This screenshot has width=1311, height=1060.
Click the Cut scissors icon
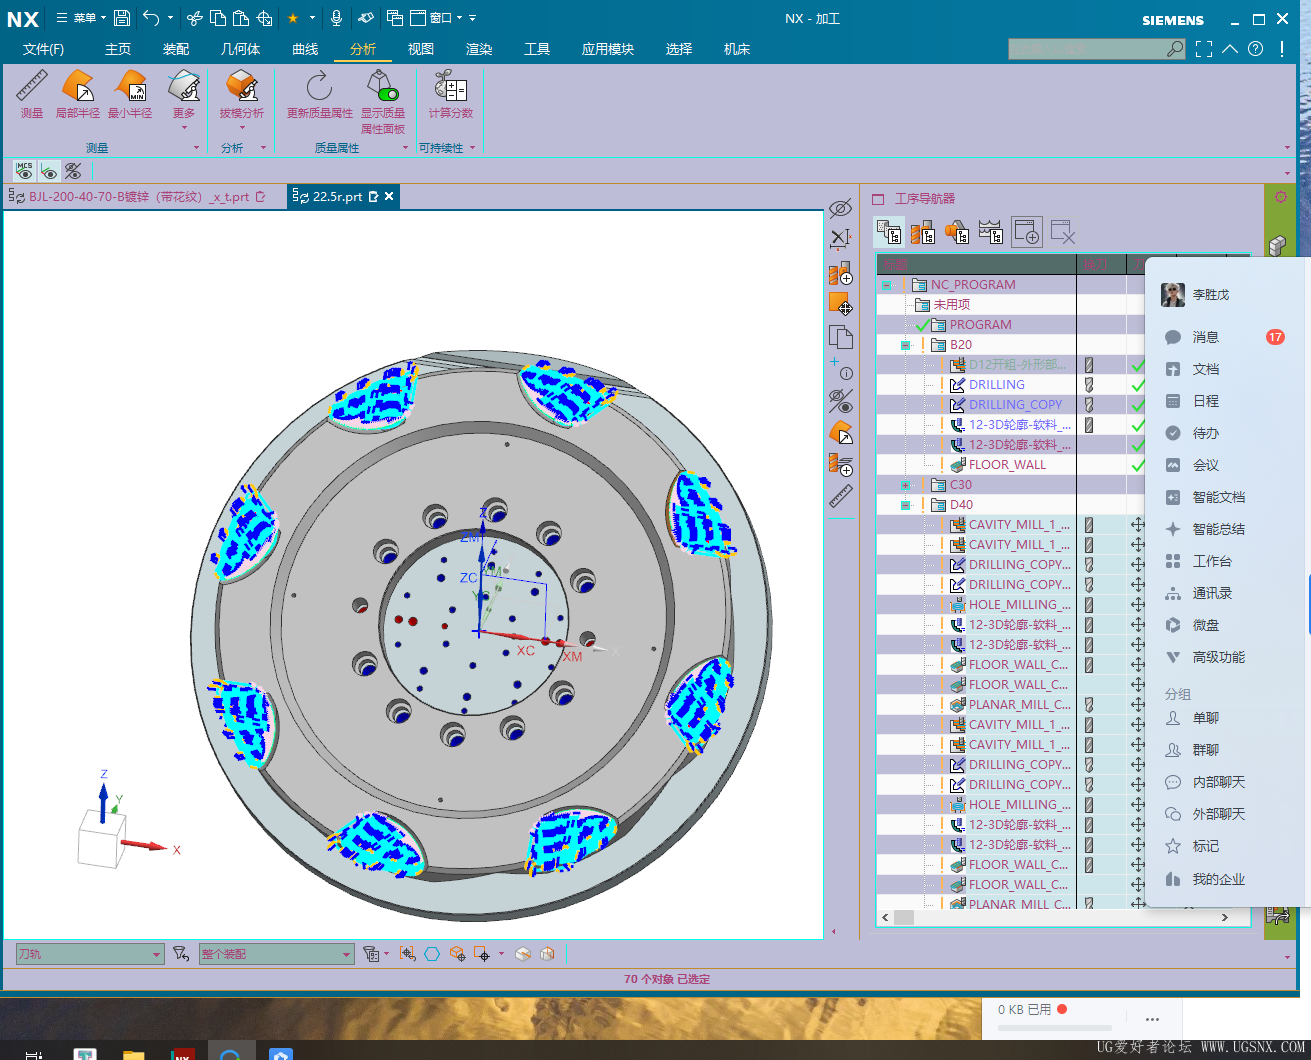(195, 18)
